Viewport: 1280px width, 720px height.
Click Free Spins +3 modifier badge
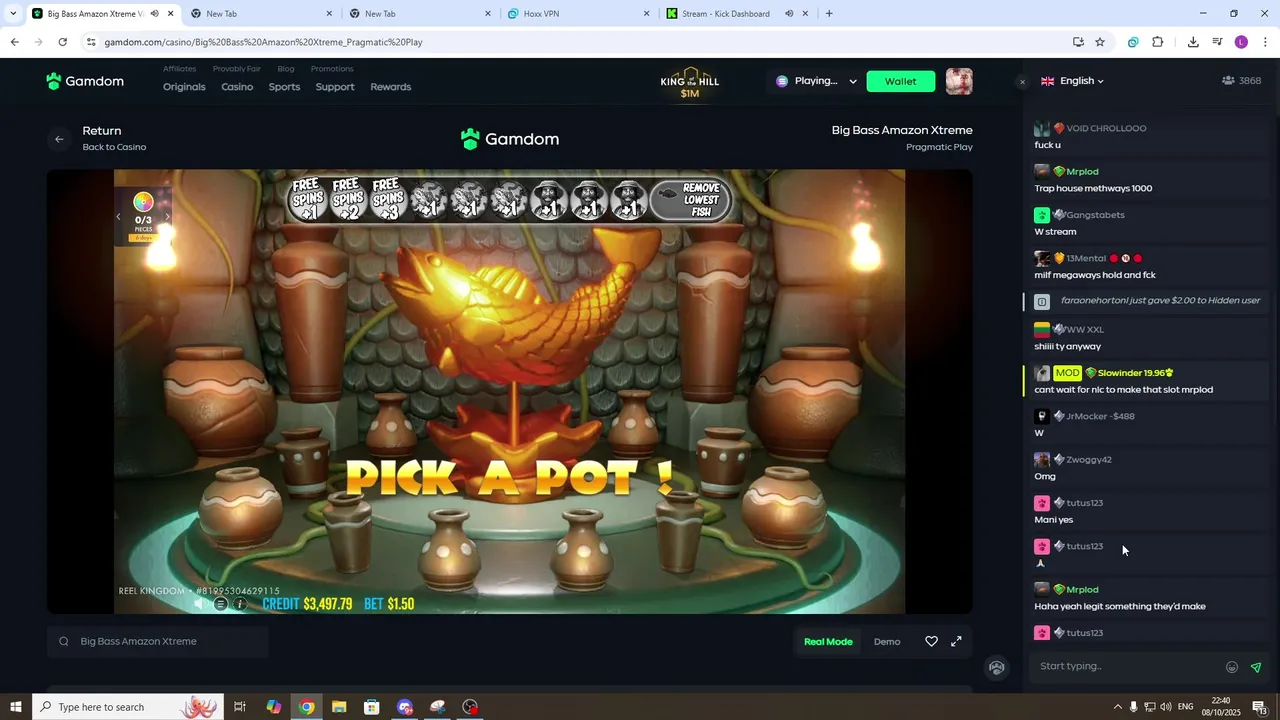click(x=387, y=199)
